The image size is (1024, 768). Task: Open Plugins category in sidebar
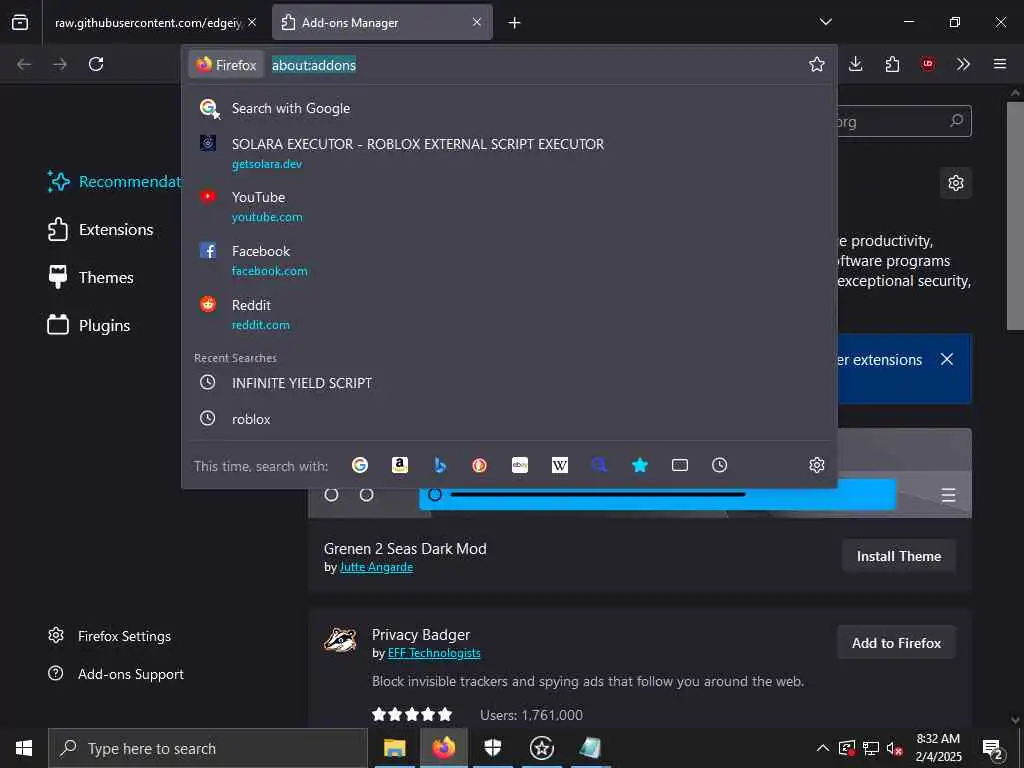(x=89, y=325)
